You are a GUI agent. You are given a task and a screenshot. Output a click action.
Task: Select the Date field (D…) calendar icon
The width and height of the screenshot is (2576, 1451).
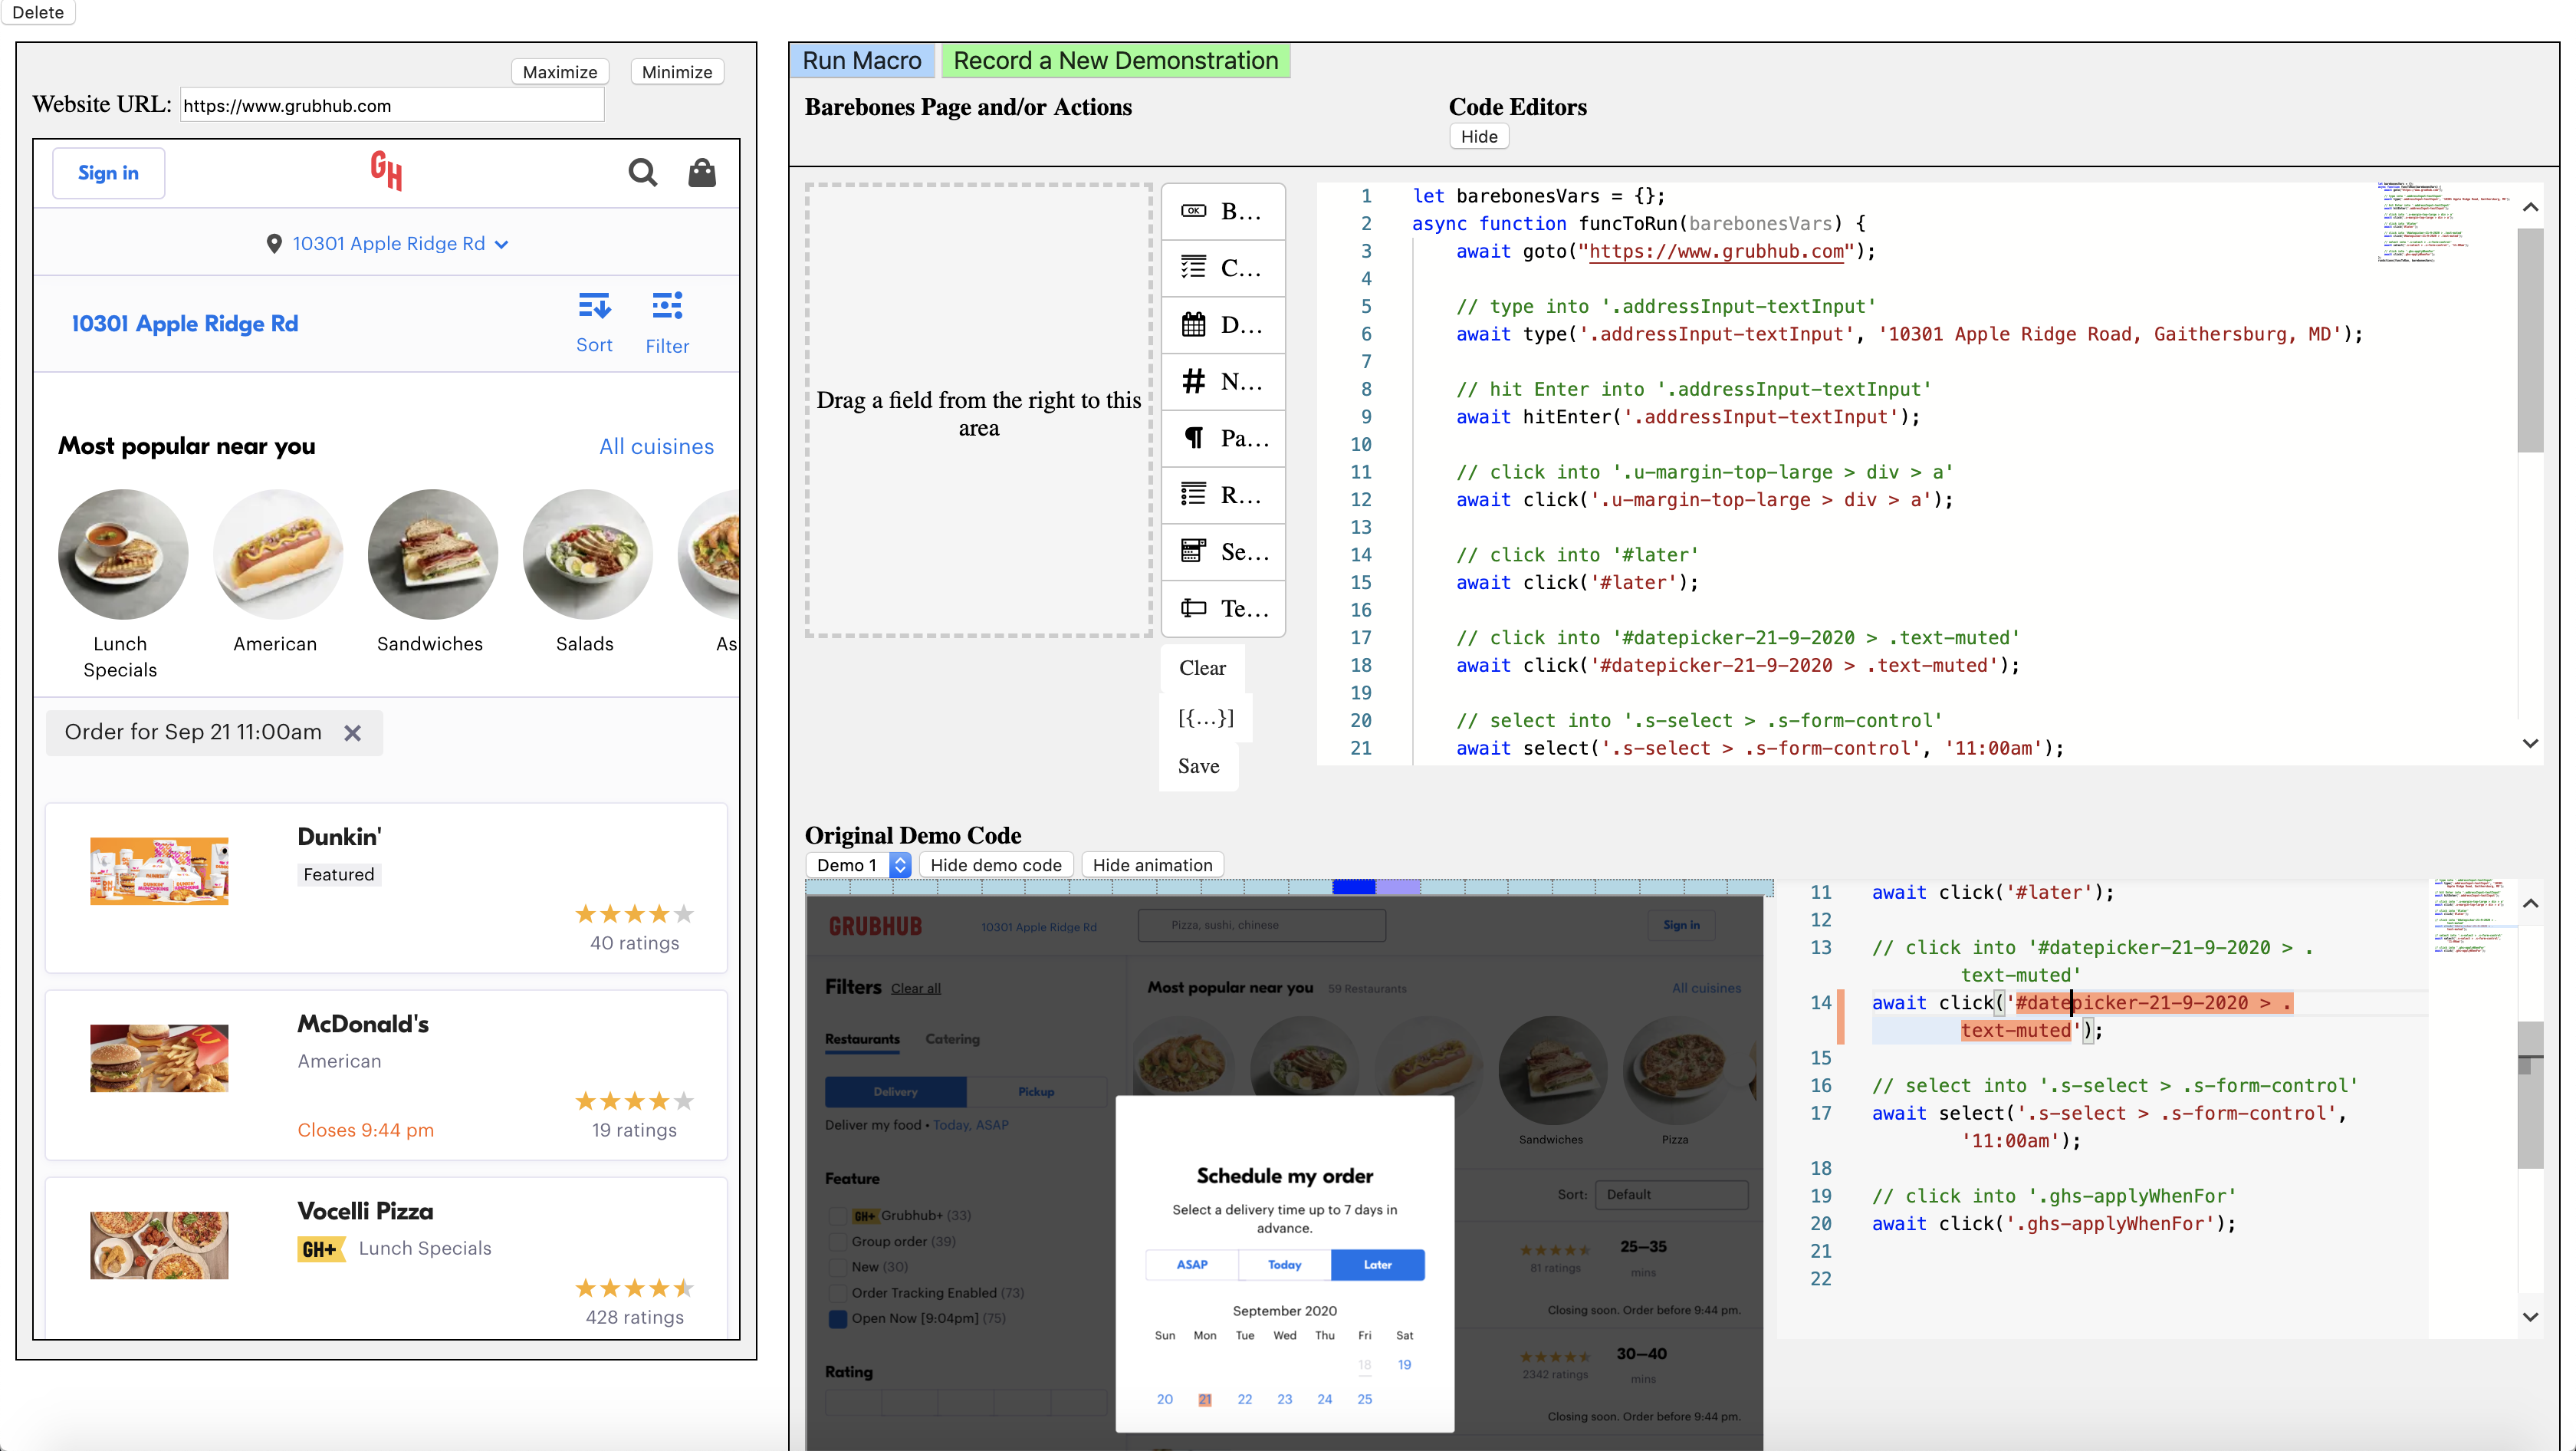coord(1193,325)
